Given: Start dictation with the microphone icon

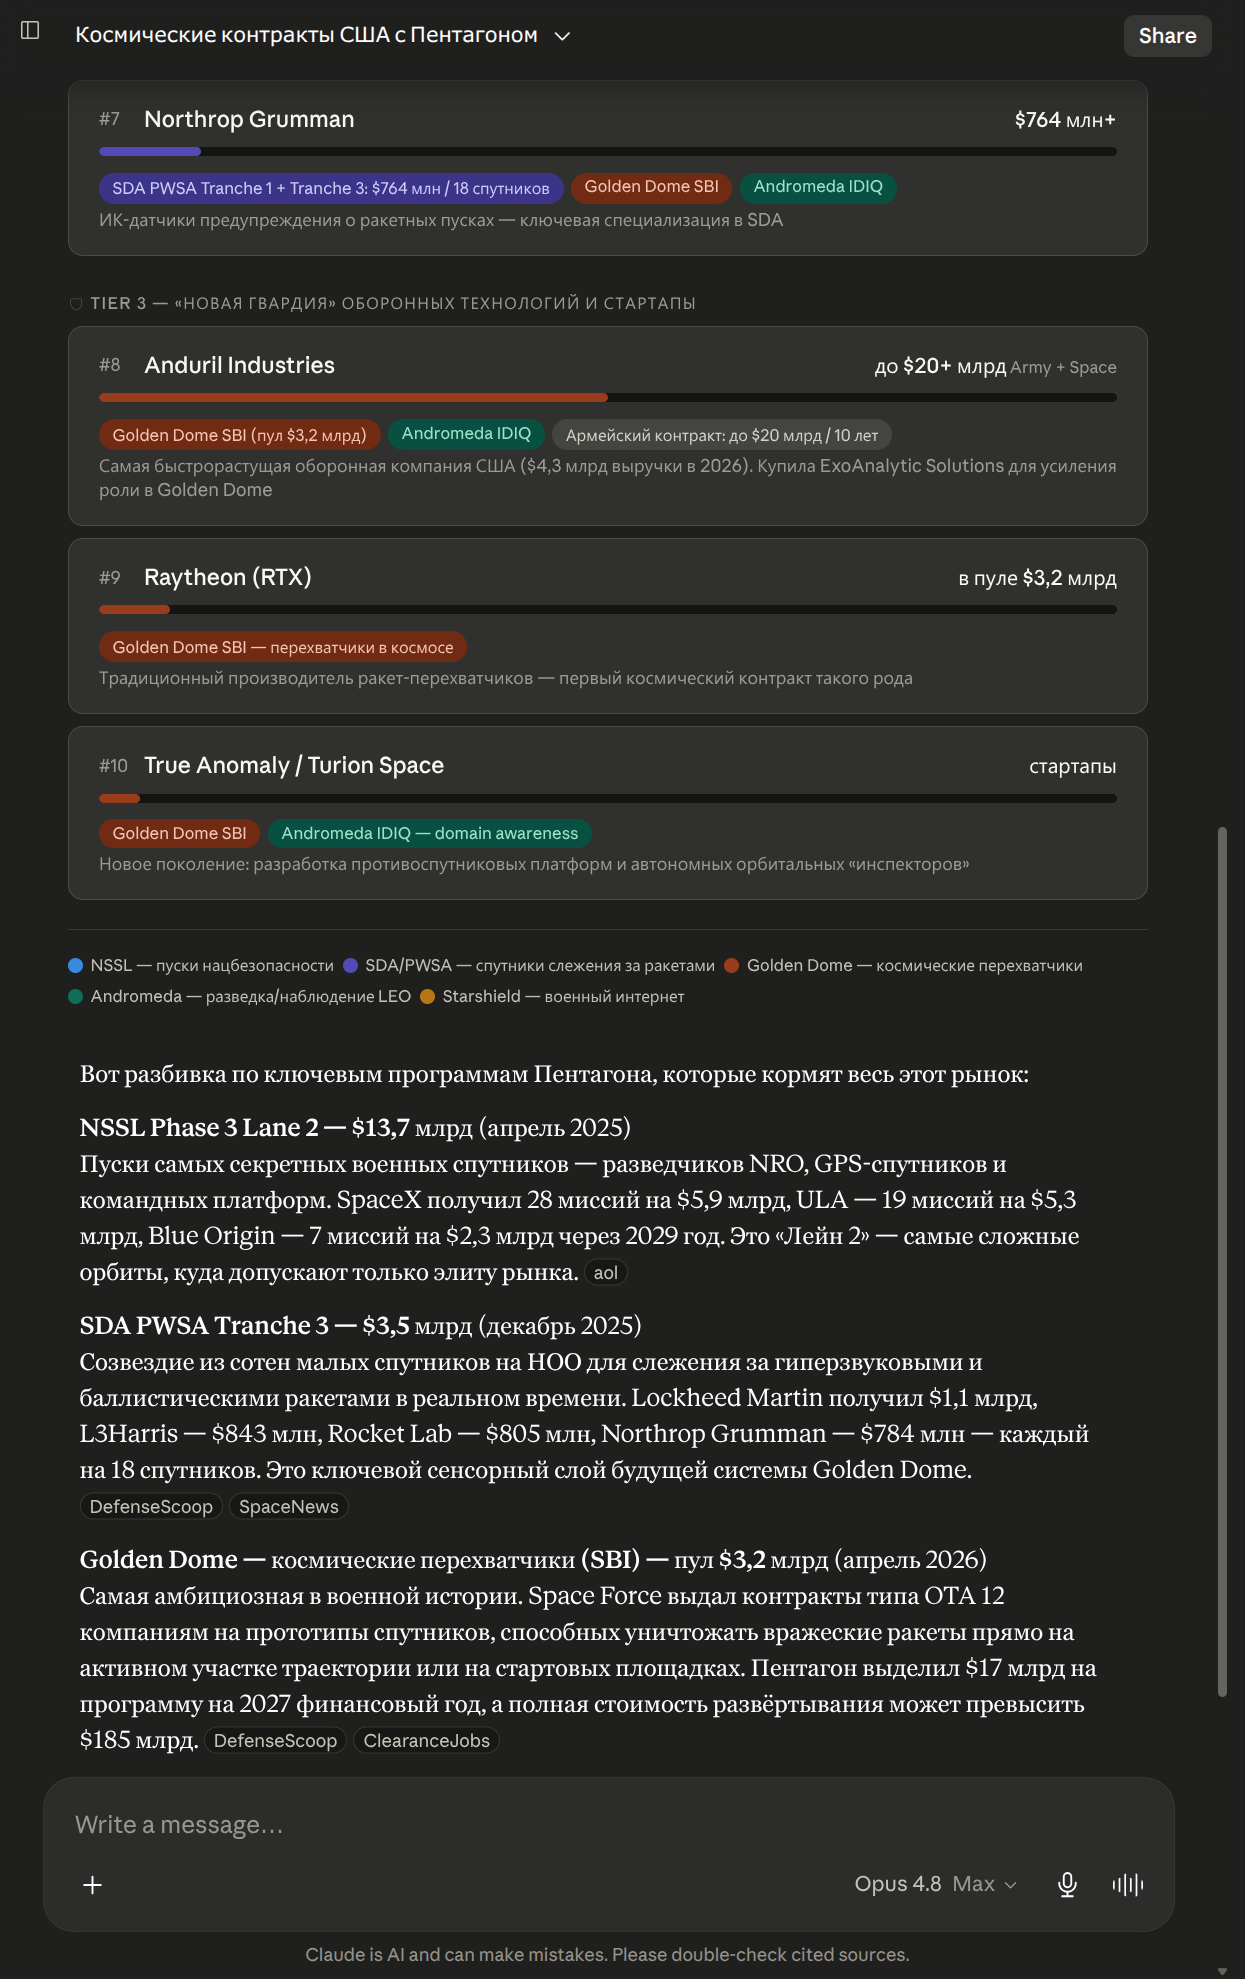Looking at the screenshot, I should point(1067,1885).
